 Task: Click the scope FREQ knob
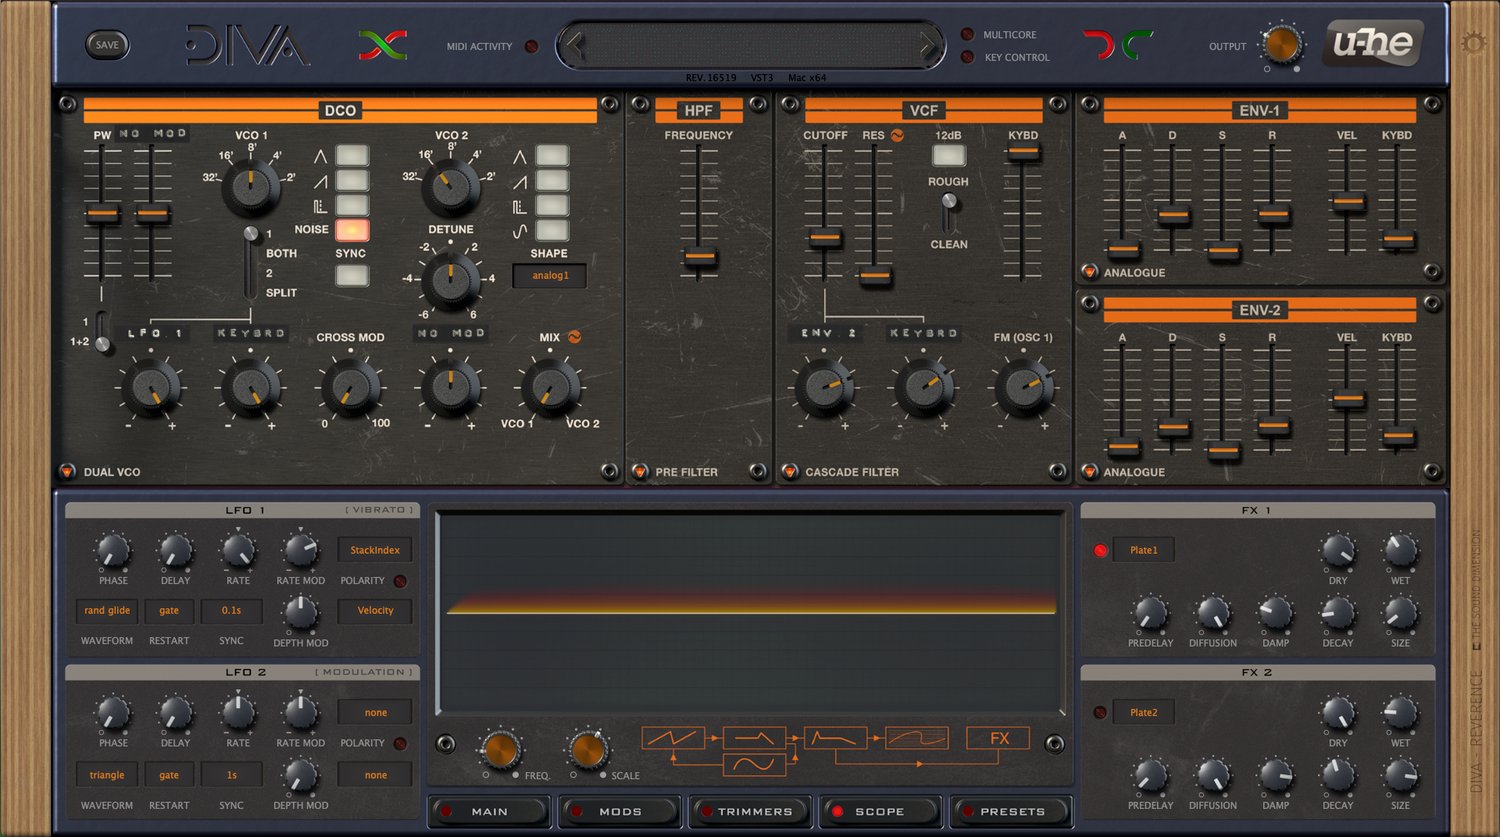[500, 749]
